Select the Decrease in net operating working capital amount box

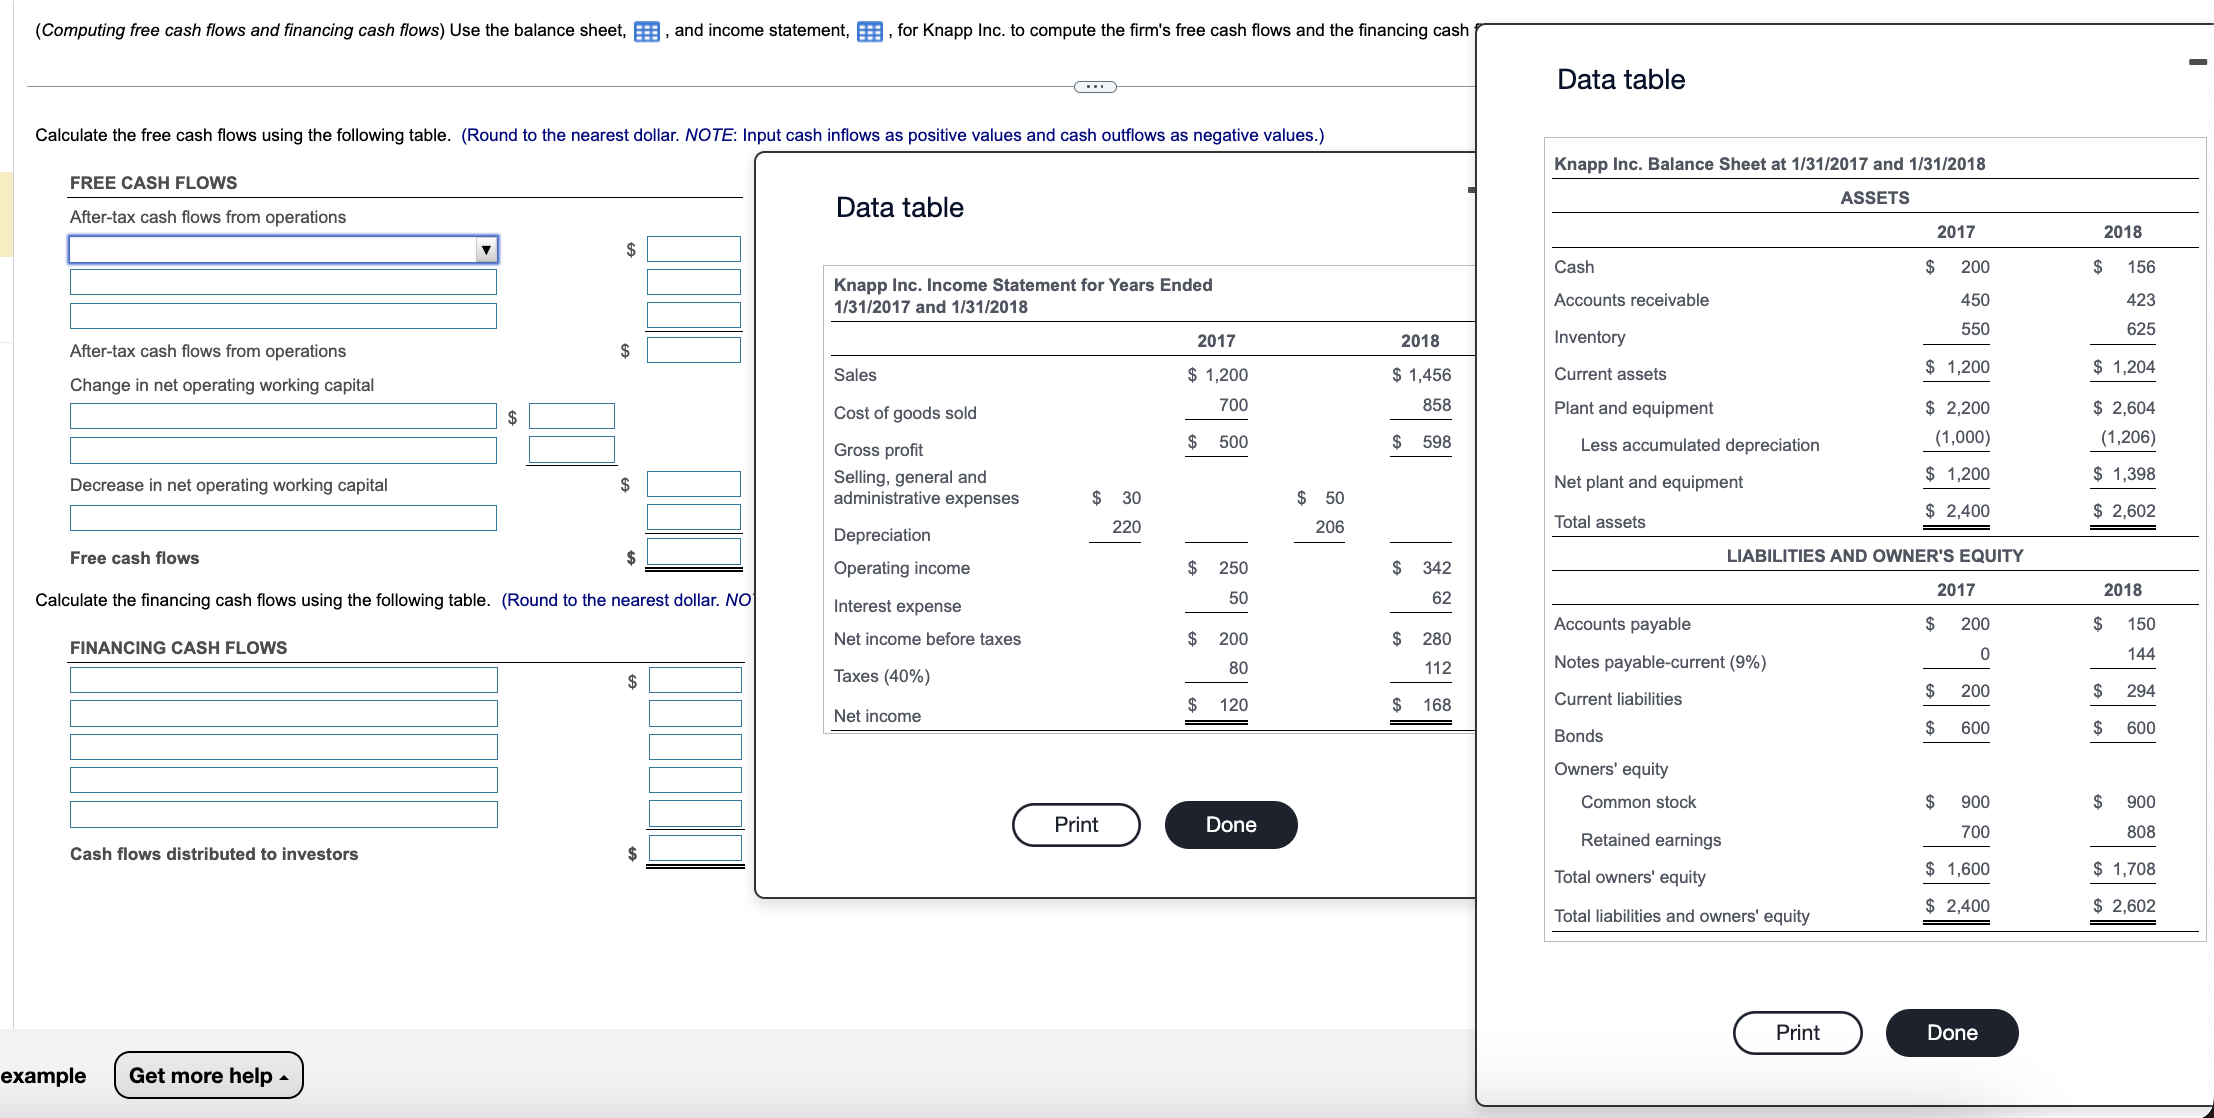point(694,483)
